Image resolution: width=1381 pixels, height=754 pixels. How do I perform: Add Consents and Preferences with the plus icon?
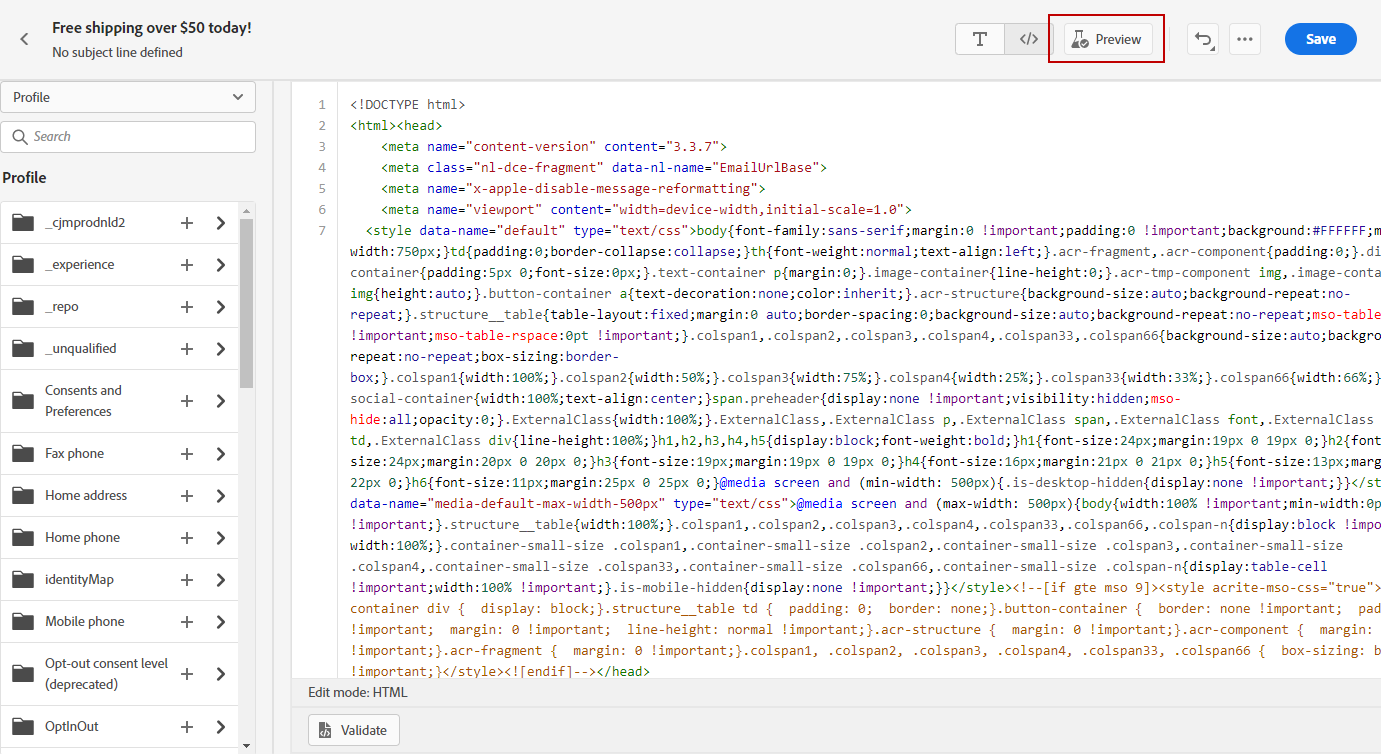coord(186,401)
